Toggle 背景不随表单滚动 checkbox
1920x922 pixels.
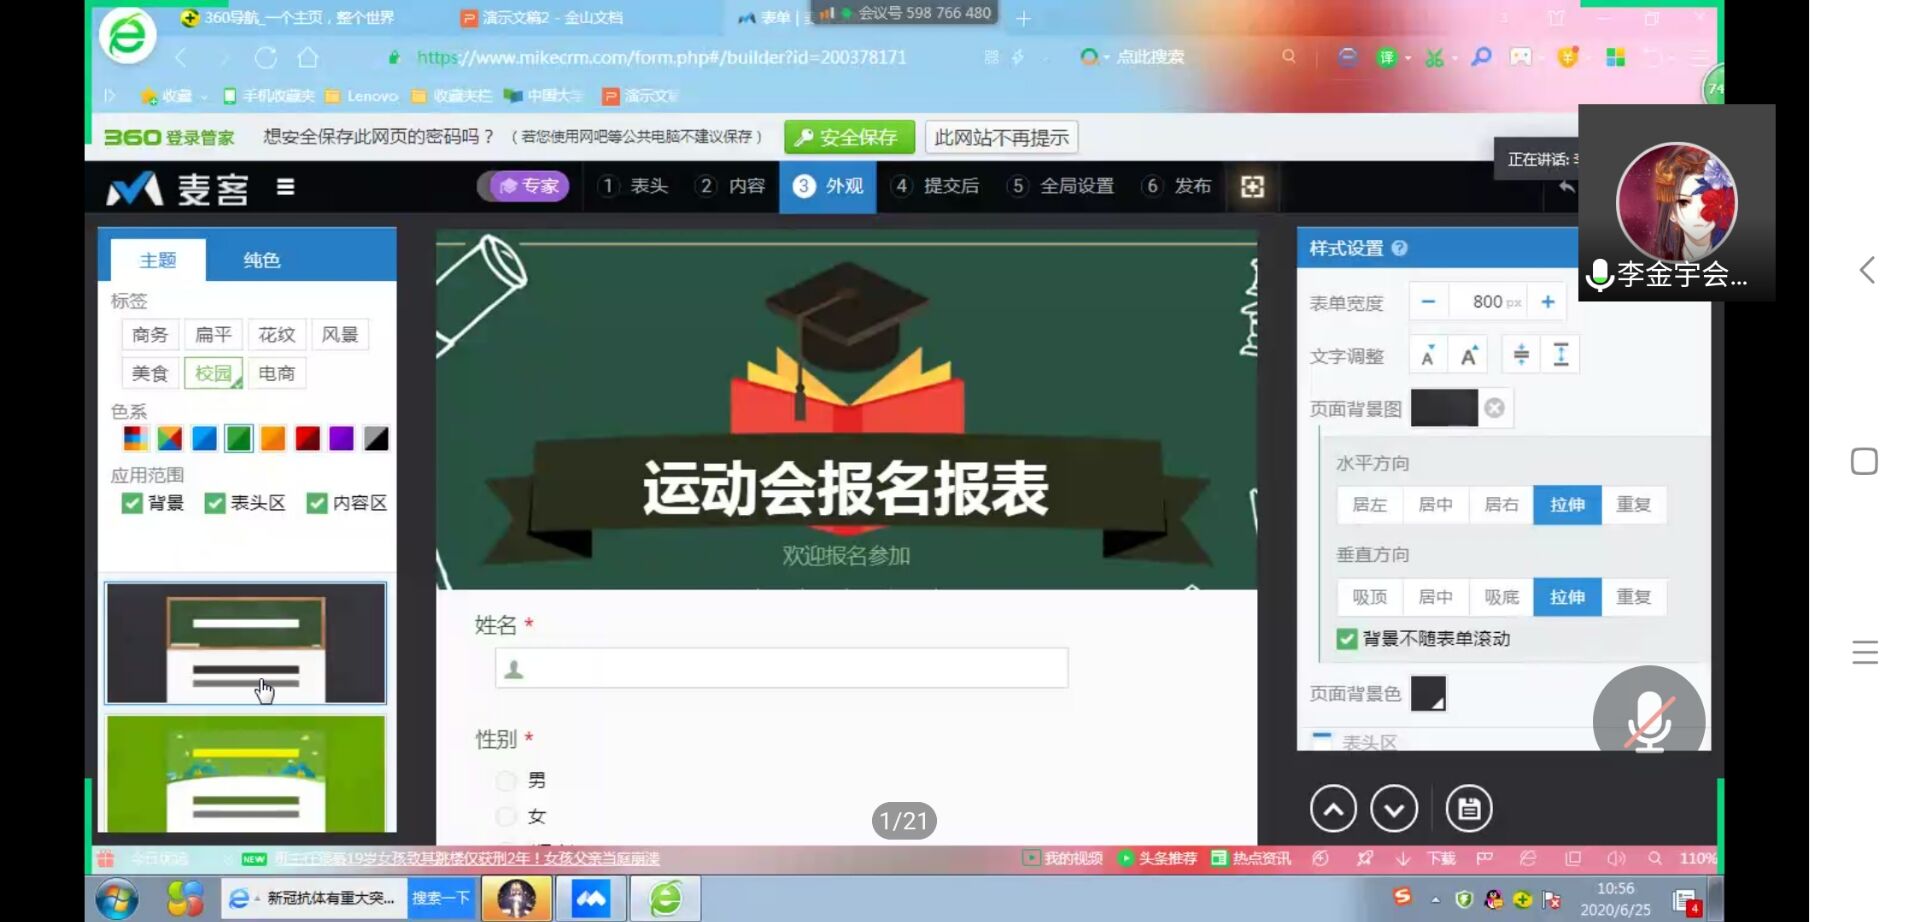pyautogui.click(x=1347, y=639)
